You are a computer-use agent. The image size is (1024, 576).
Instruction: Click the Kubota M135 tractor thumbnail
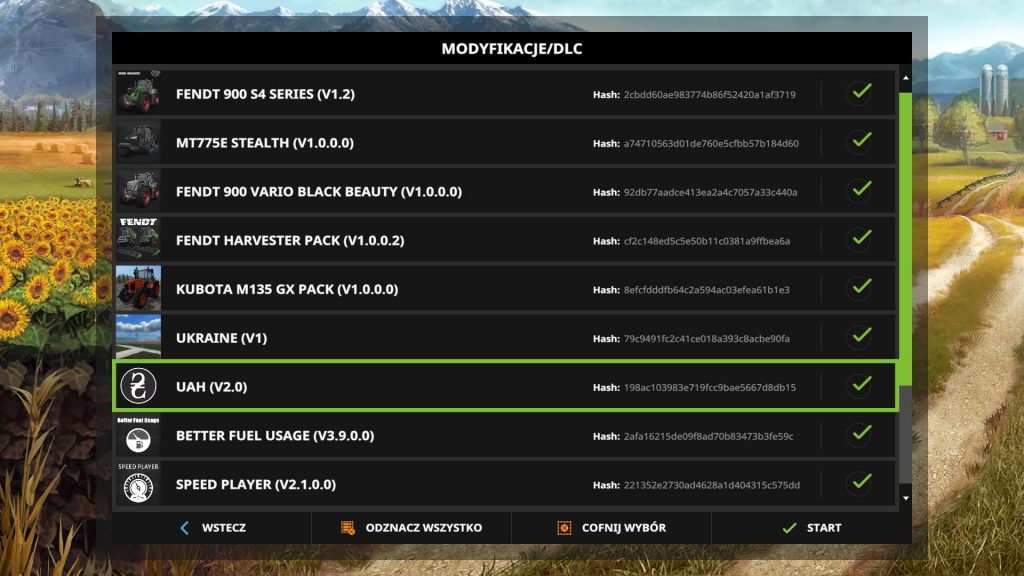(139, 288)
